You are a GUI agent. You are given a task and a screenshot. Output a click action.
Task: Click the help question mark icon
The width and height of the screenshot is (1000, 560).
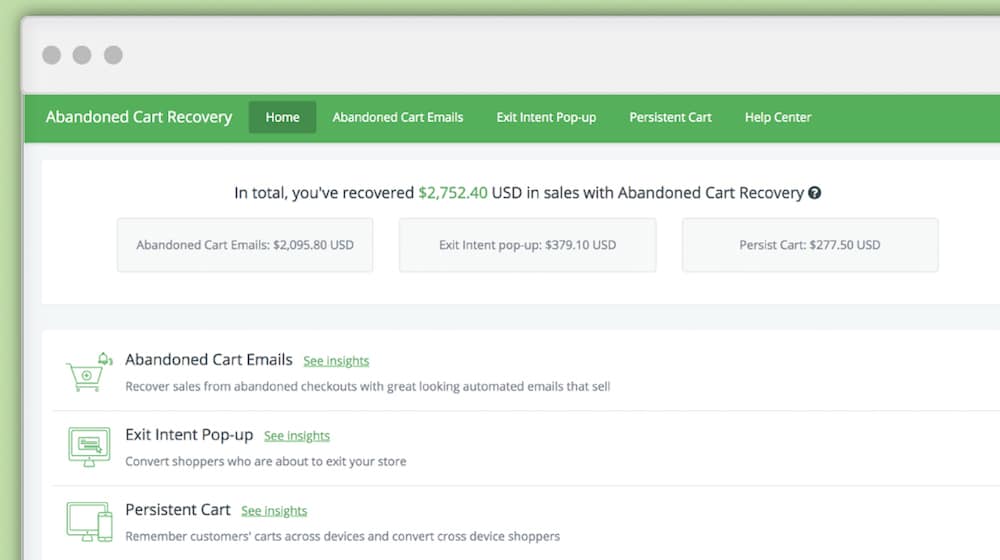tap(814, 193)
